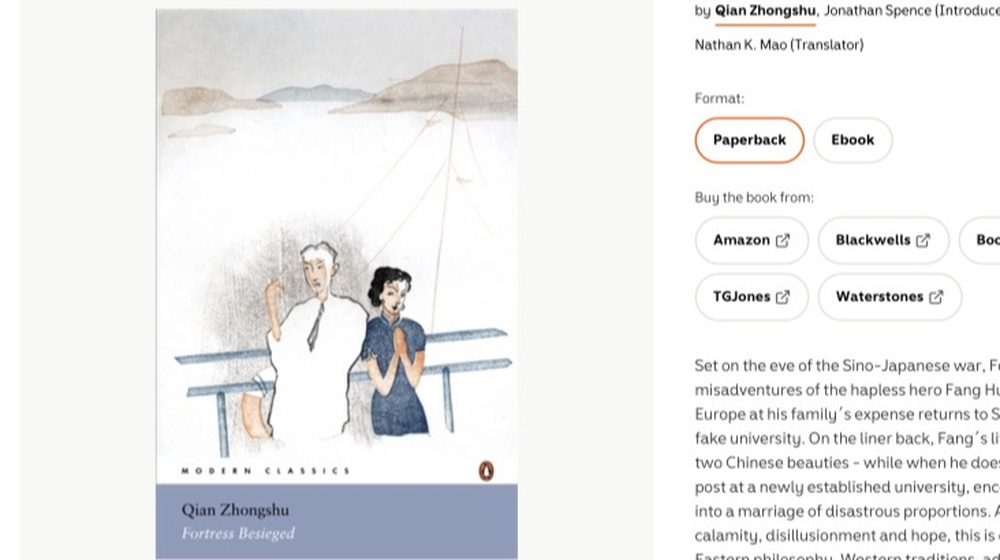Viewport: 1000px width, 560px height.
Task: Click the Penguin logo on the cover
Action: 486,471
